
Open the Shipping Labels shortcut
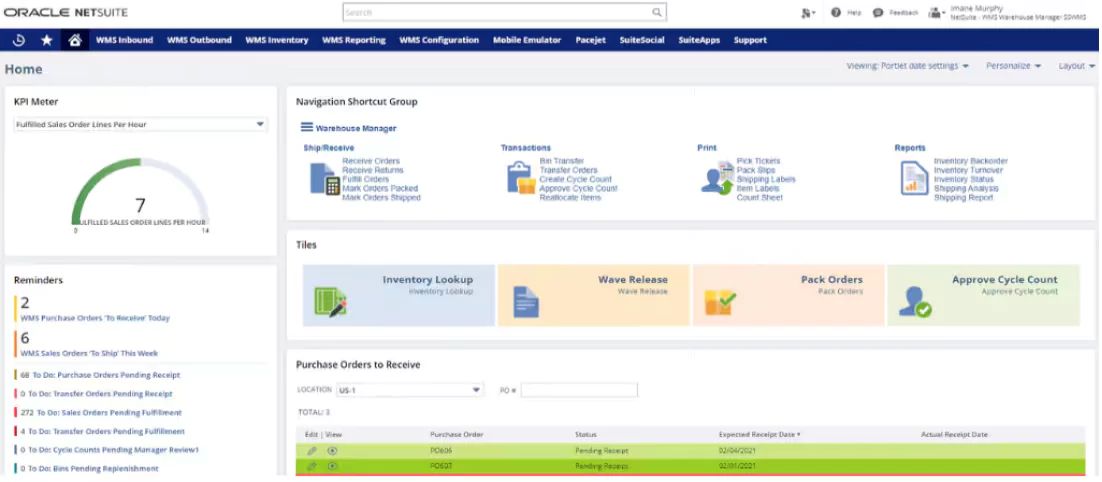tap(766, 179)
